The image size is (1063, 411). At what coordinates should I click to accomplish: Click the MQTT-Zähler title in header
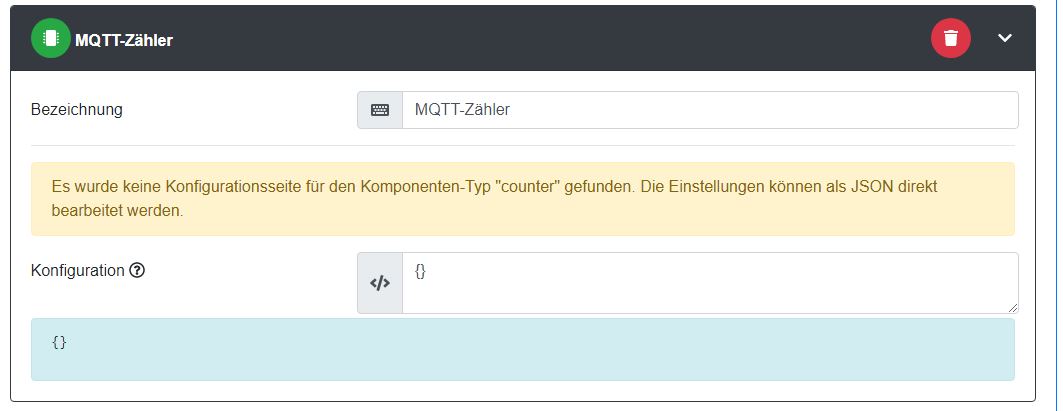pos(124,39)
